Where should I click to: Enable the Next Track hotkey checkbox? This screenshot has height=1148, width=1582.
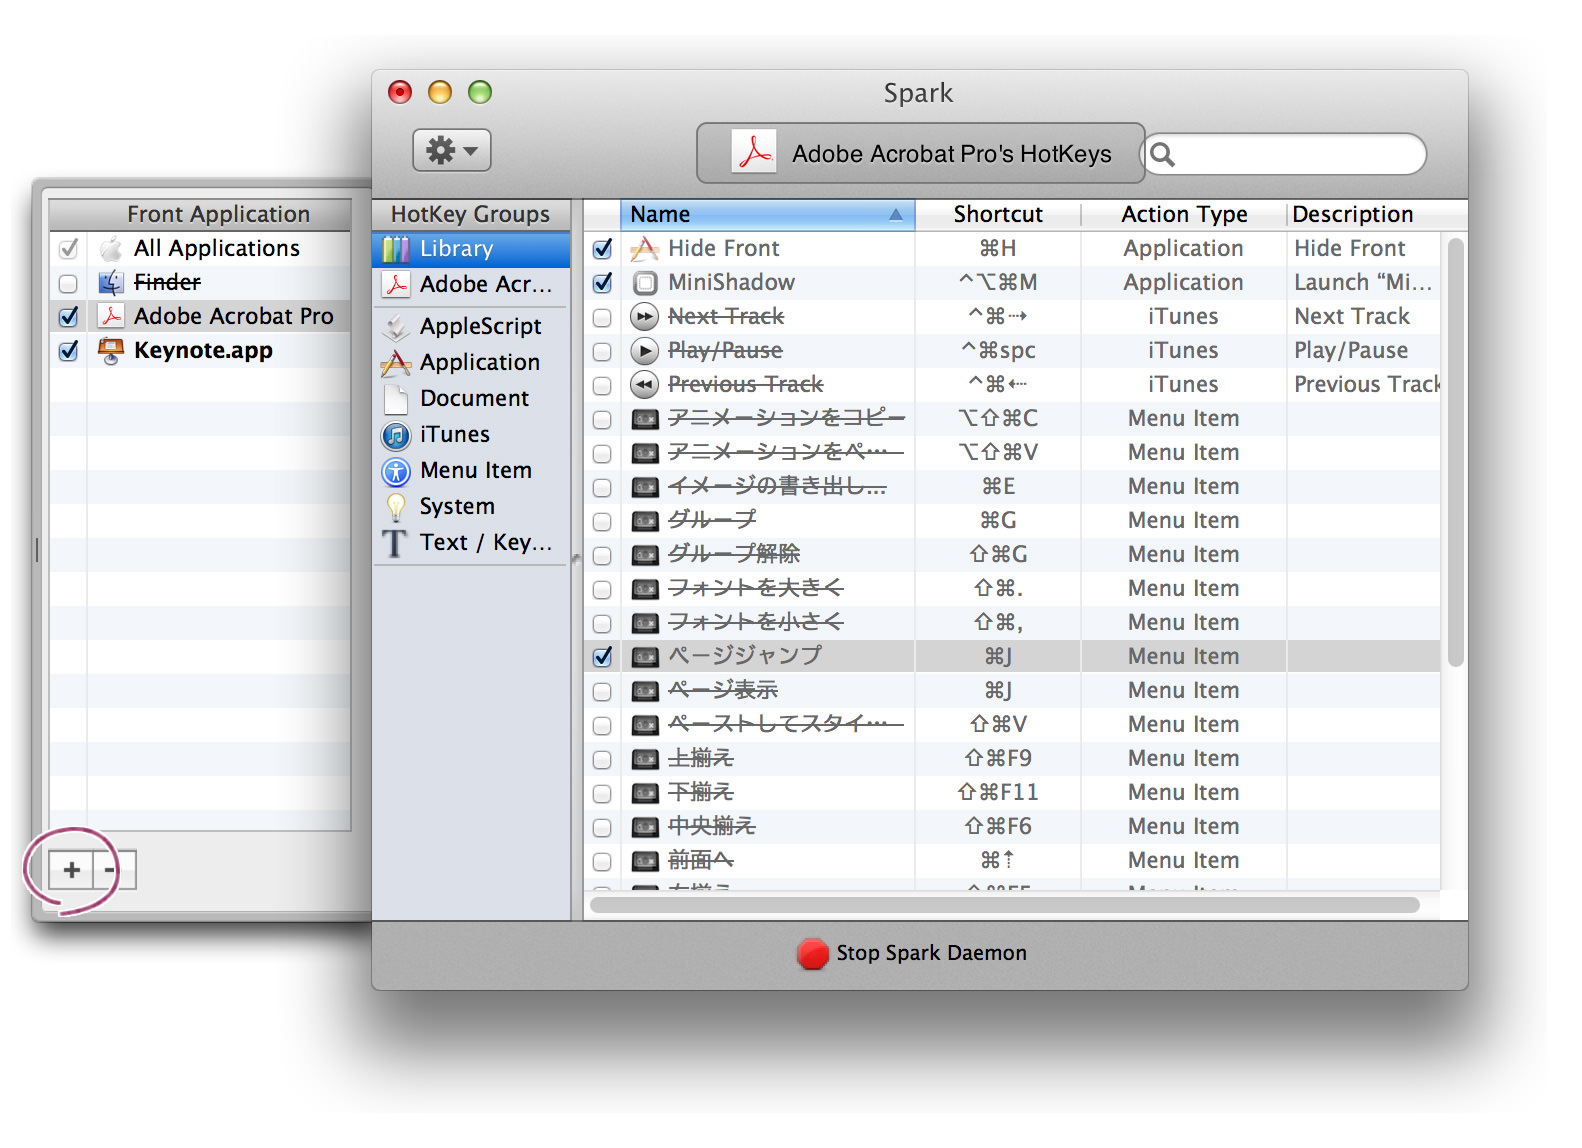[x=602, y=318]
